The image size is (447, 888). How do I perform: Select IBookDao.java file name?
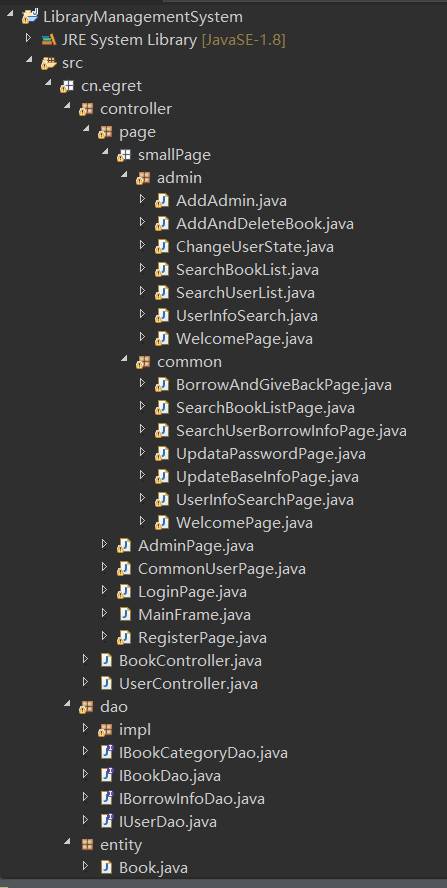click(170, 775)
